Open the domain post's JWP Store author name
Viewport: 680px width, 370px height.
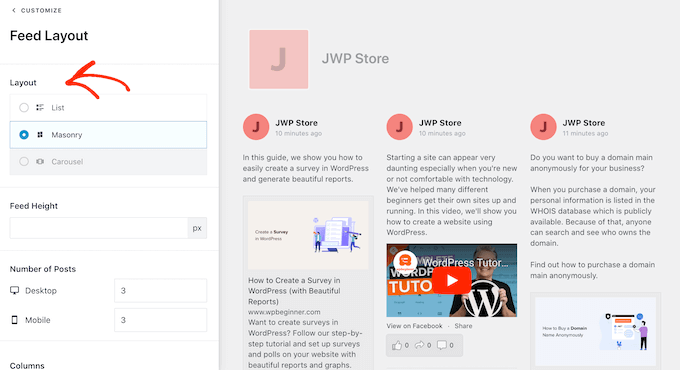[x=584, y=123]
